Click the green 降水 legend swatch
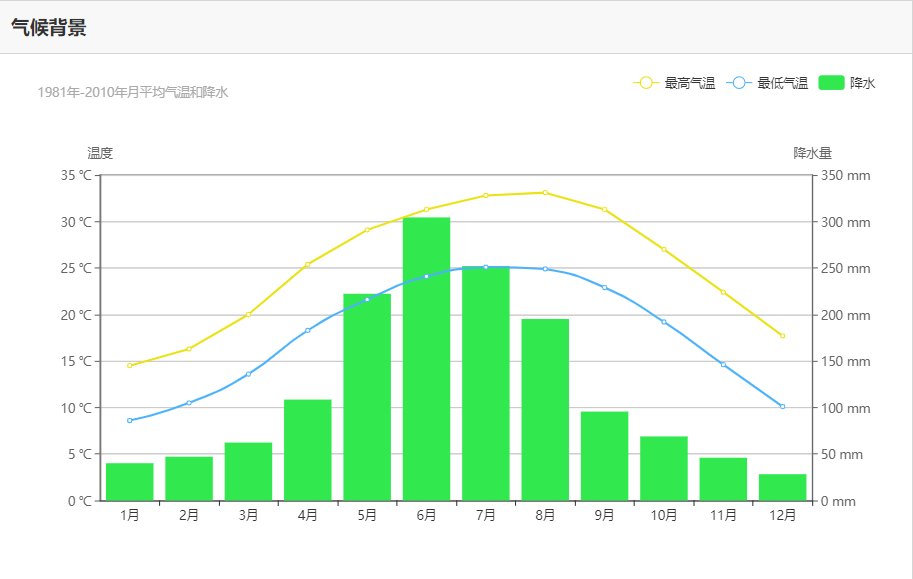Screen dimensions: 913x579 (x=831, y=83)
